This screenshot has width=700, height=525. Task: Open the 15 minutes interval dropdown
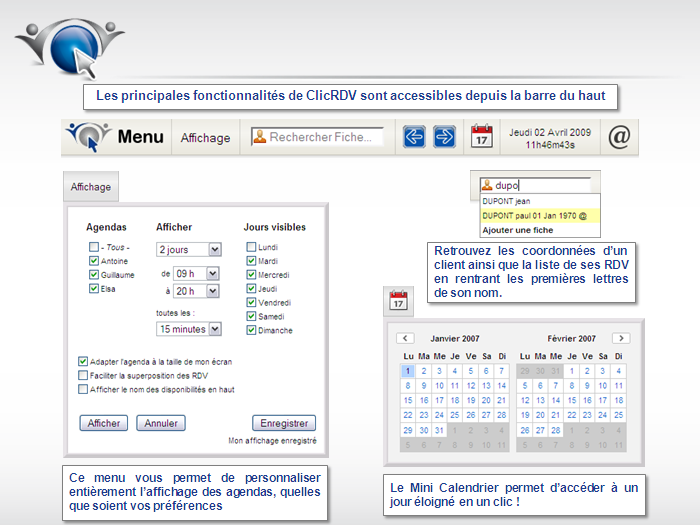coord(189,329)
